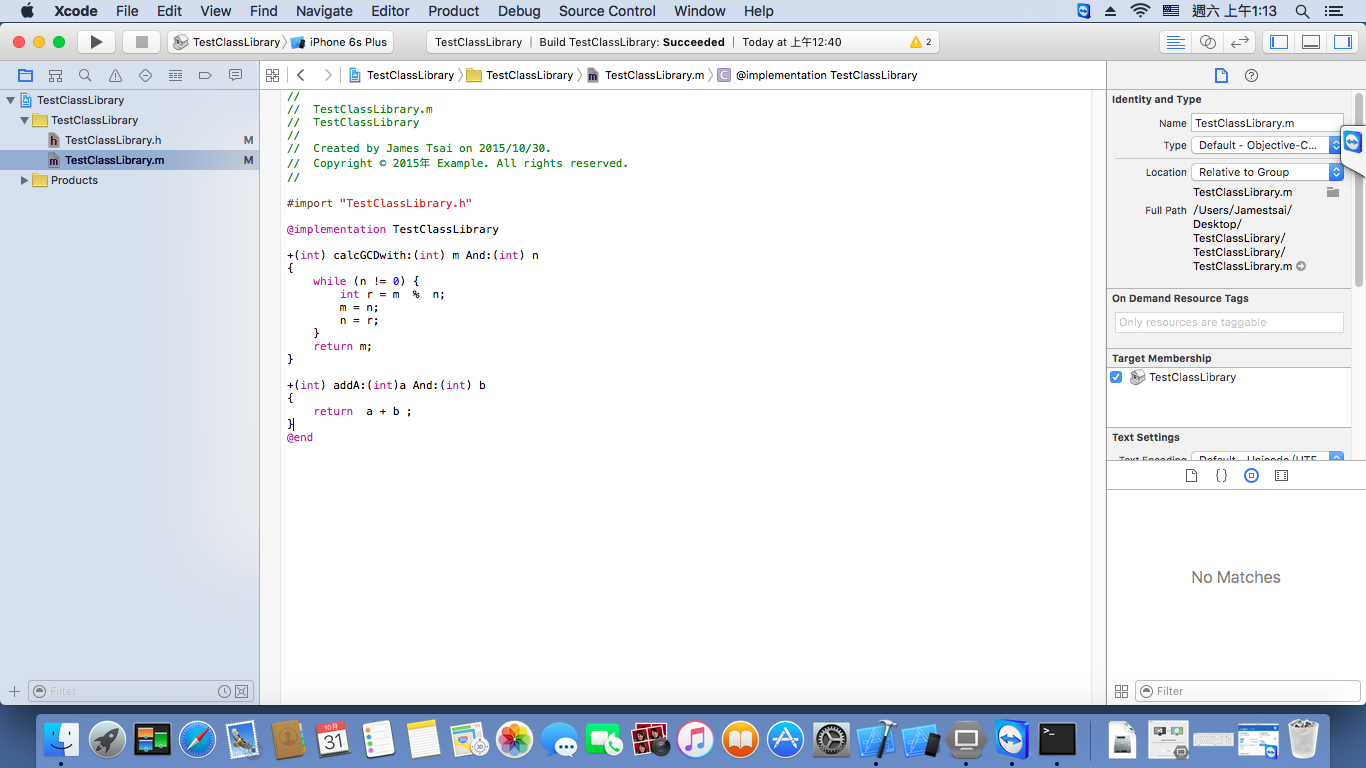This screenshot has height=768, width=1366.
Task: Click the Name field in inspector
Action: pyautogui.click(x=1267, y=123)
